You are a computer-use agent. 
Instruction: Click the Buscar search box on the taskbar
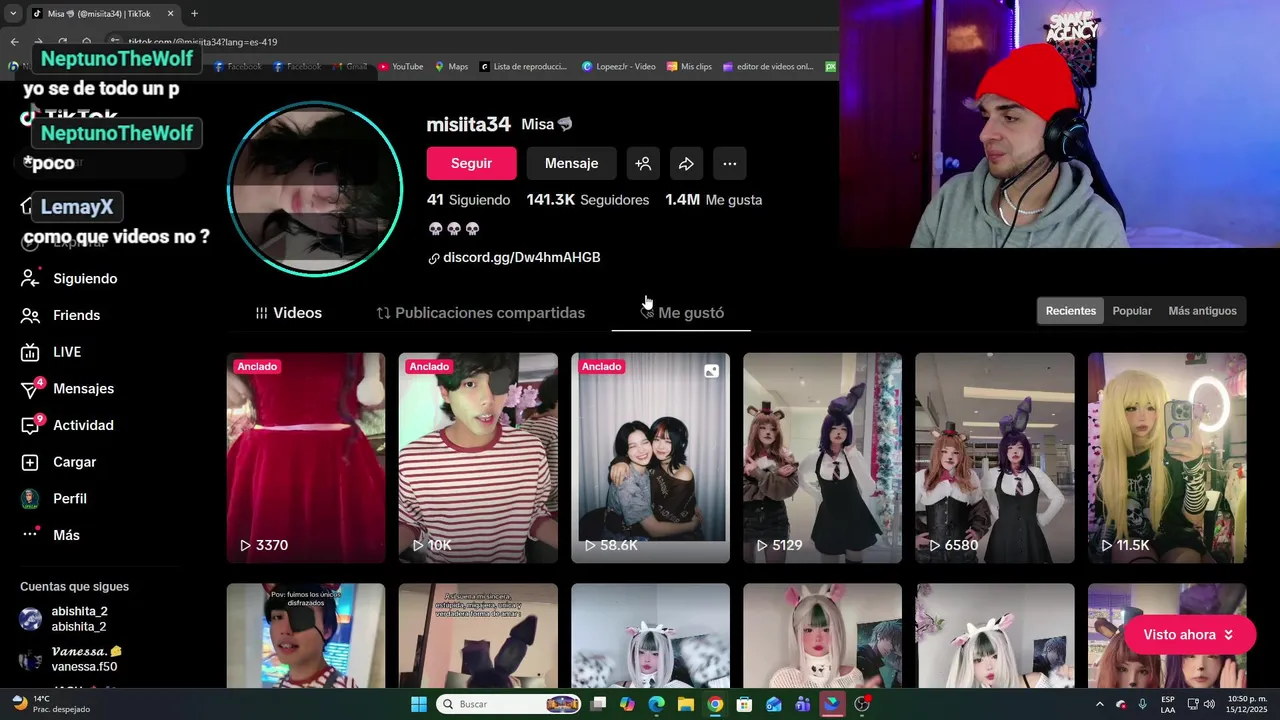tap(510, 704)
